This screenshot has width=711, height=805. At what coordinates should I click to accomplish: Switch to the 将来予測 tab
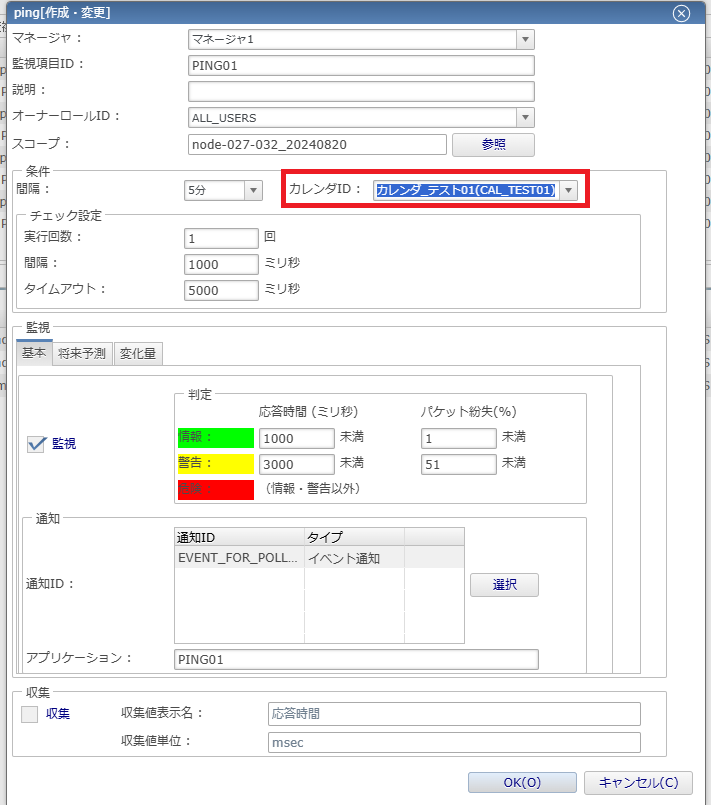[x=83, y=353]
